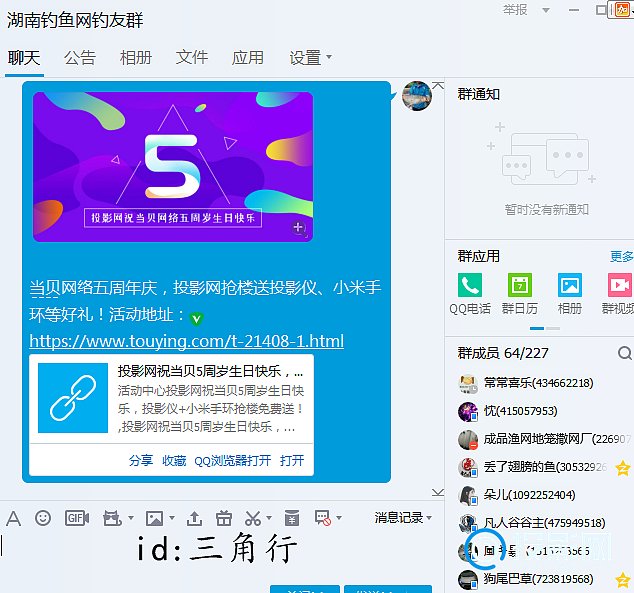Expand arrow beside the cat-face icon
This screenshot has height=593, width=634.
coord(131,518)
